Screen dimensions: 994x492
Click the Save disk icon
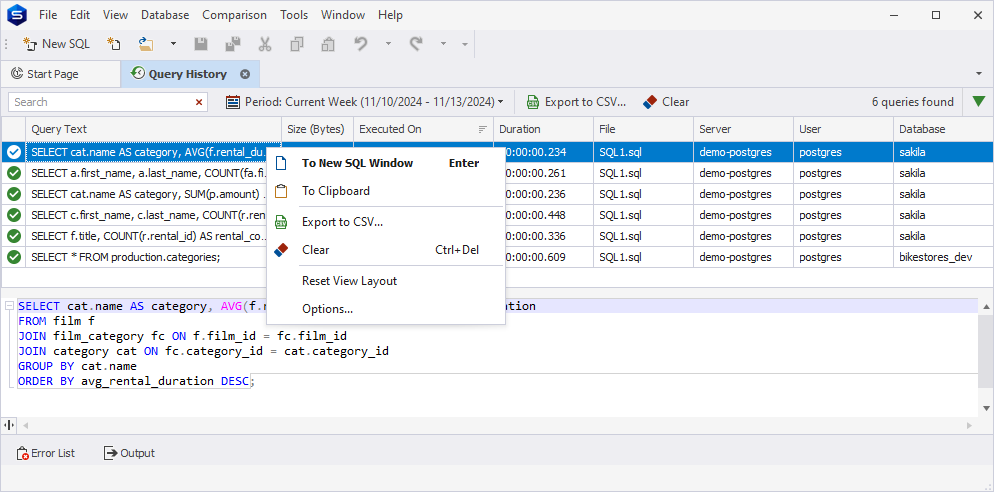201,44
